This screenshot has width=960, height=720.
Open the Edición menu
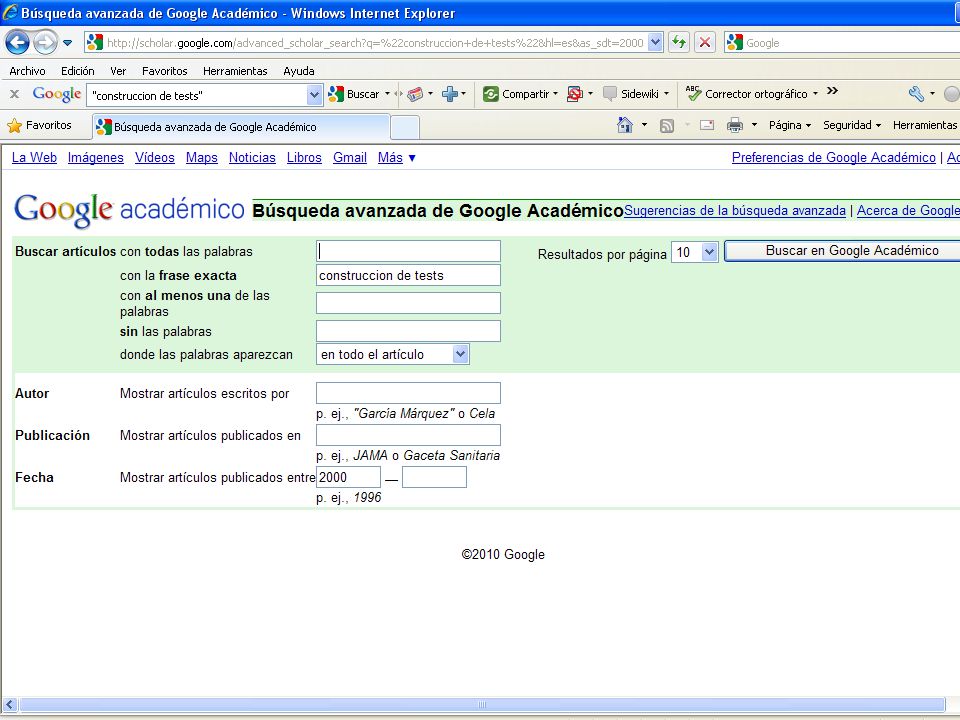pyautogui.click(x=78, y=71)
